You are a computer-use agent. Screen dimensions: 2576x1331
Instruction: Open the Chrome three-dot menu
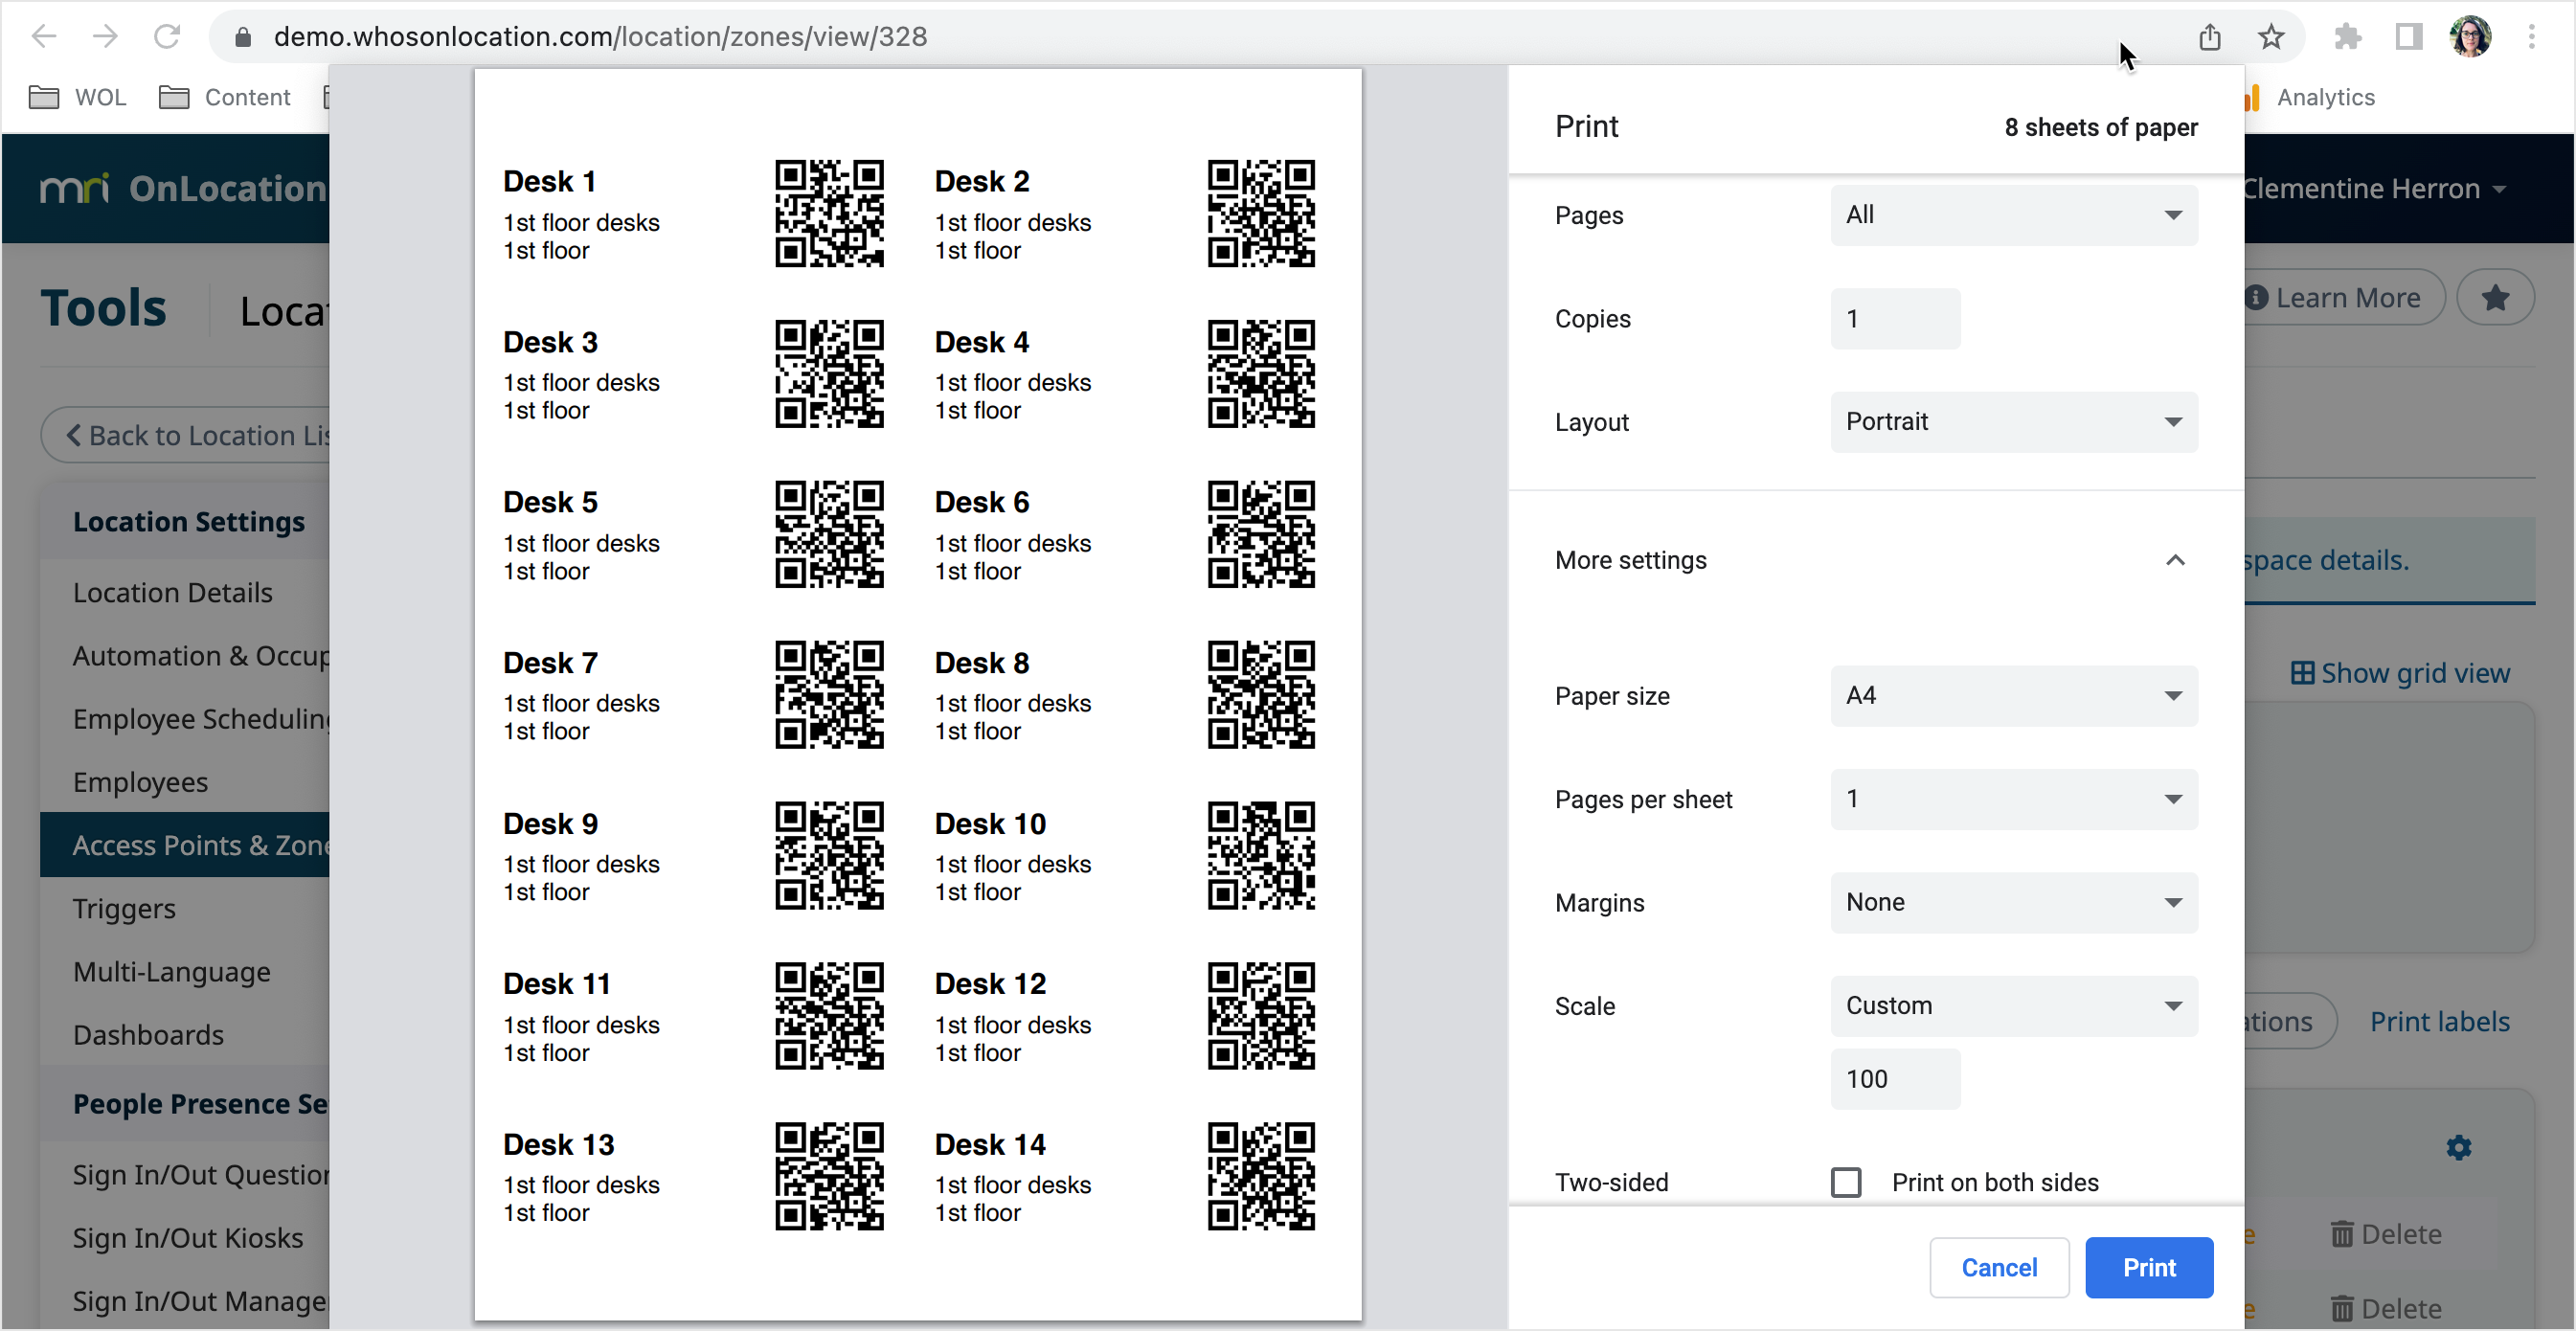2532,37
